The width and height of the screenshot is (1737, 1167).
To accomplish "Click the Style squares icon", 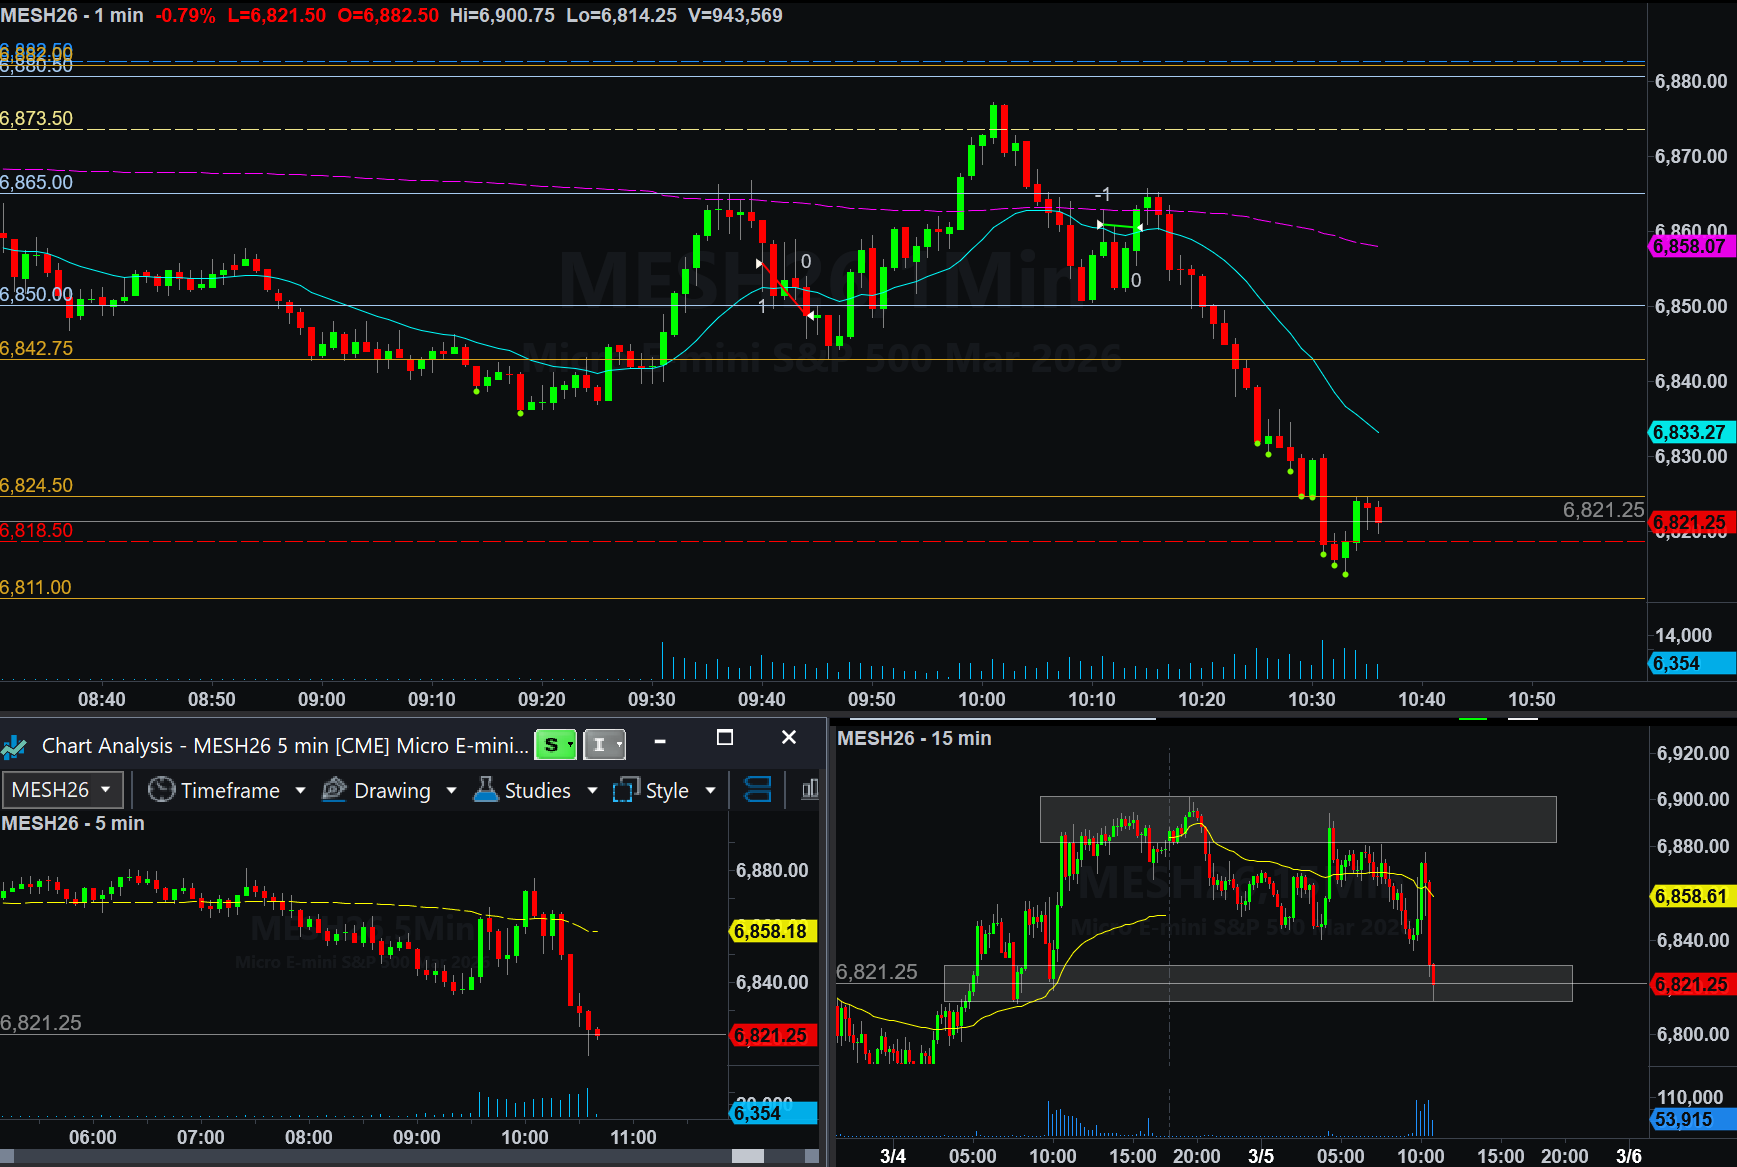I will [x=626, y=790].
